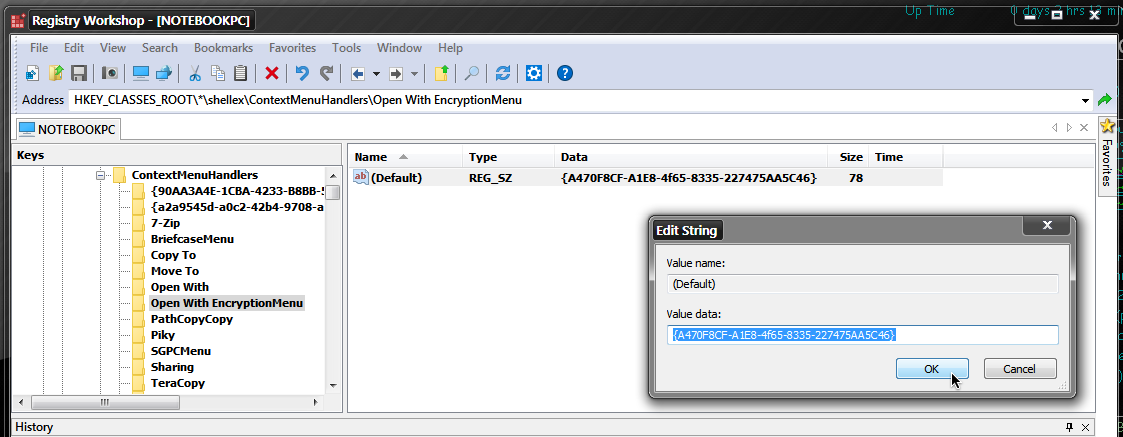Click the Refresh toolbar icon

click(x=503, y=73)
